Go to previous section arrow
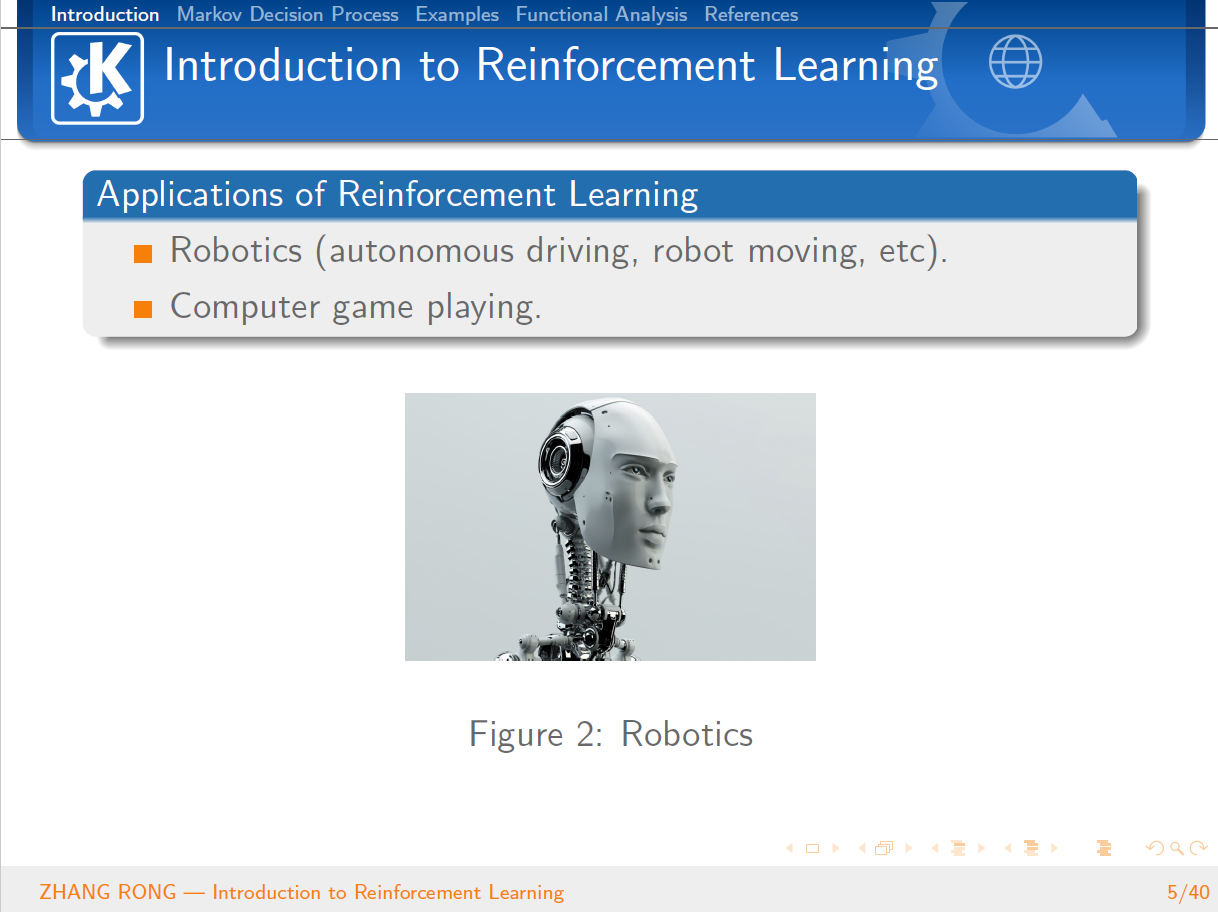 (x=1008, y=848)
